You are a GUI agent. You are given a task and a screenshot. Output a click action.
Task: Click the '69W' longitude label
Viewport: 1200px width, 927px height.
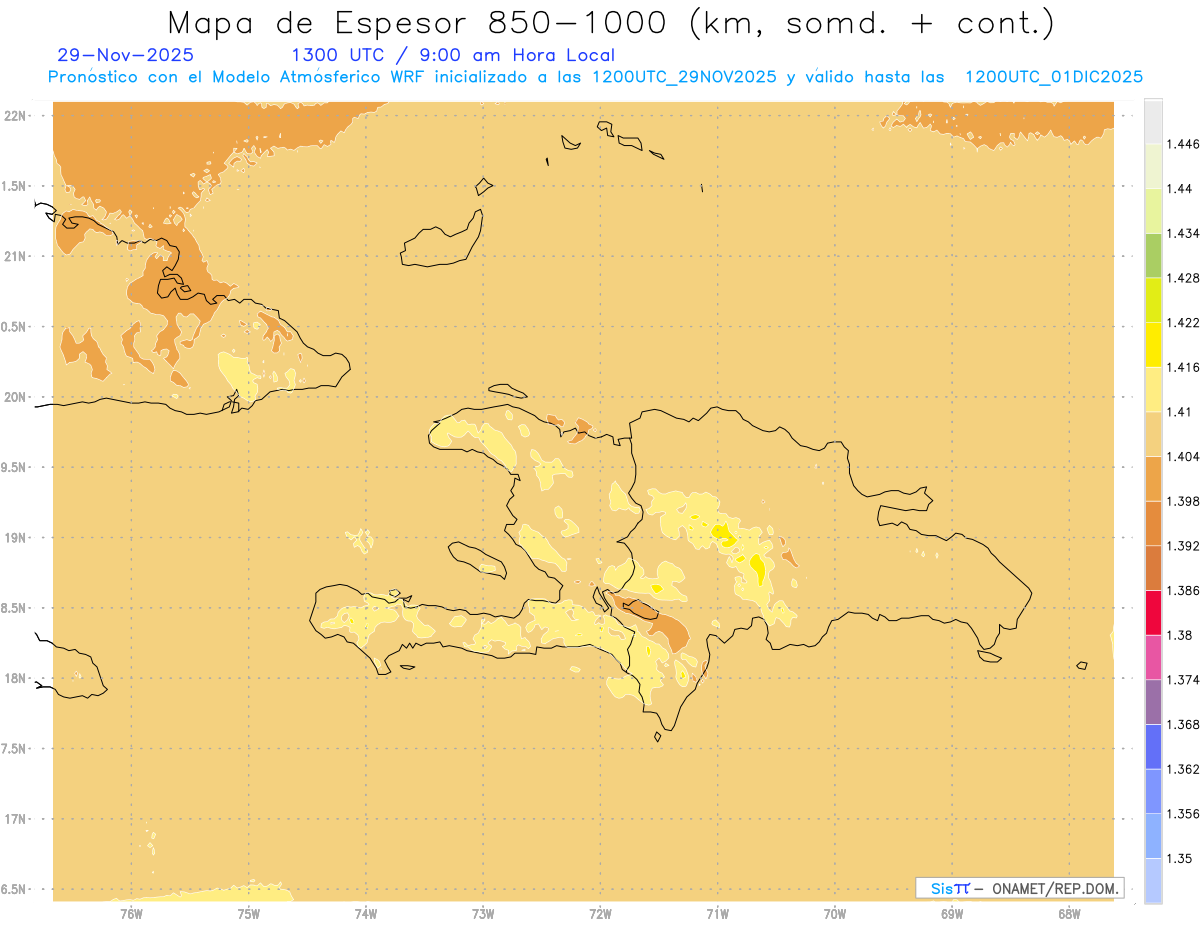coord(952,912)
